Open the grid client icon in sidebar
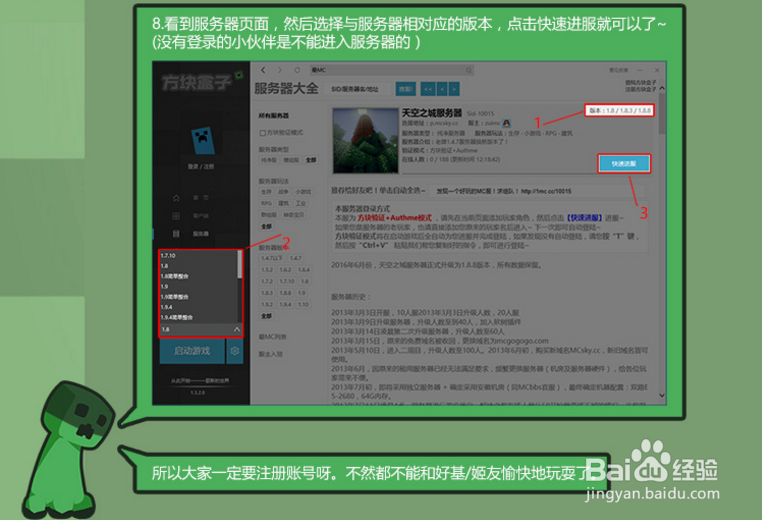 176,216
